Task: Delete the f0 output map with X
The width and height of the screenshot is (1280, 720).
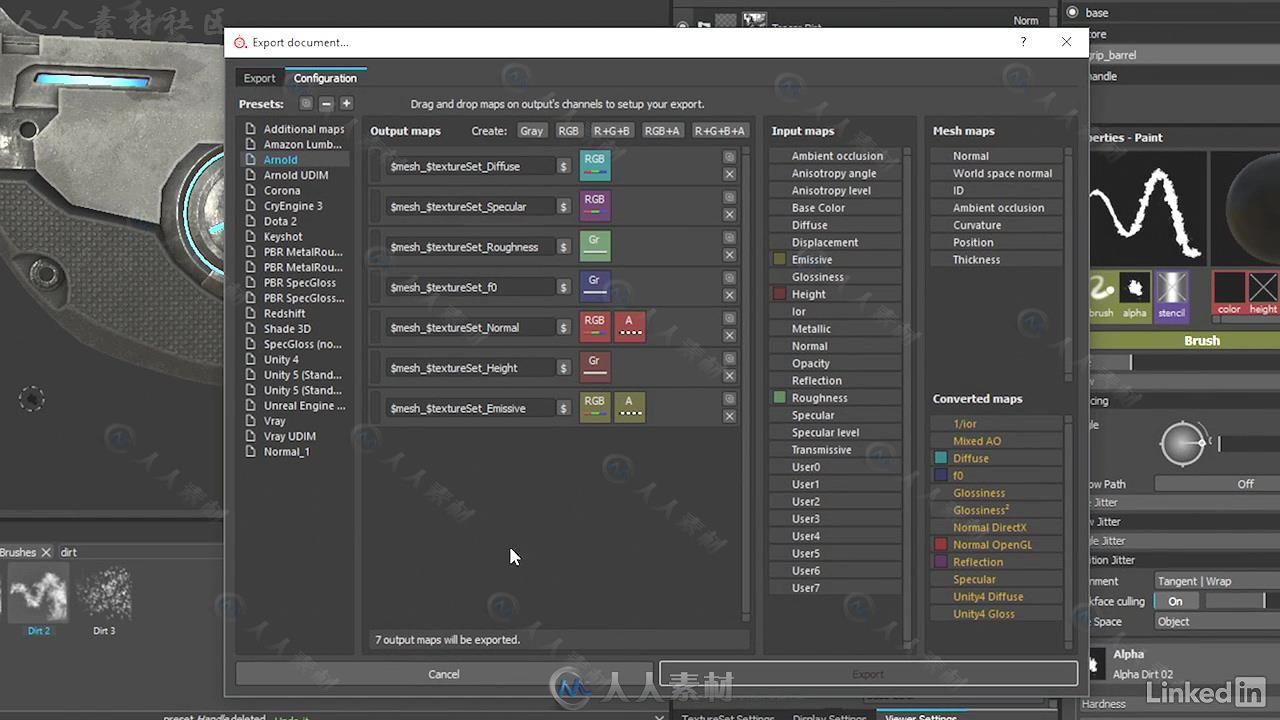Action: click(x=730, y=295)
